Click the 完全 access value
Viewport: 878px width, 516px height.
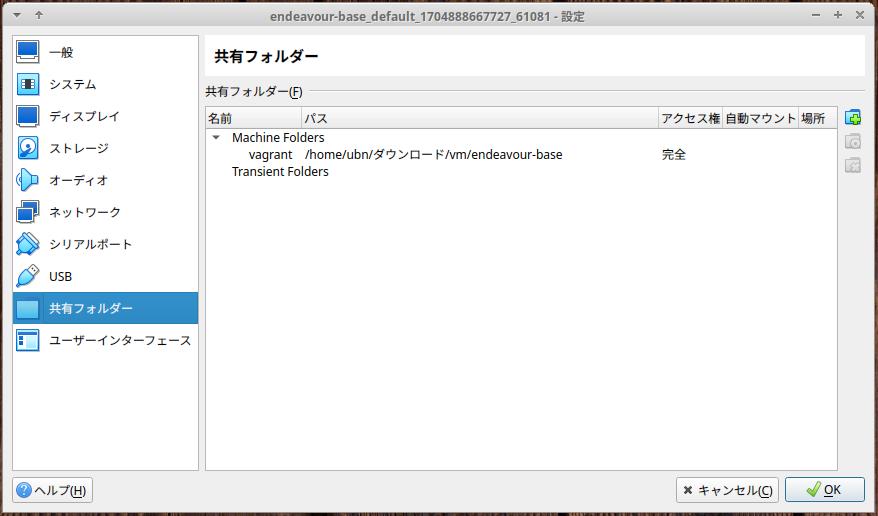tap(674, 154)
